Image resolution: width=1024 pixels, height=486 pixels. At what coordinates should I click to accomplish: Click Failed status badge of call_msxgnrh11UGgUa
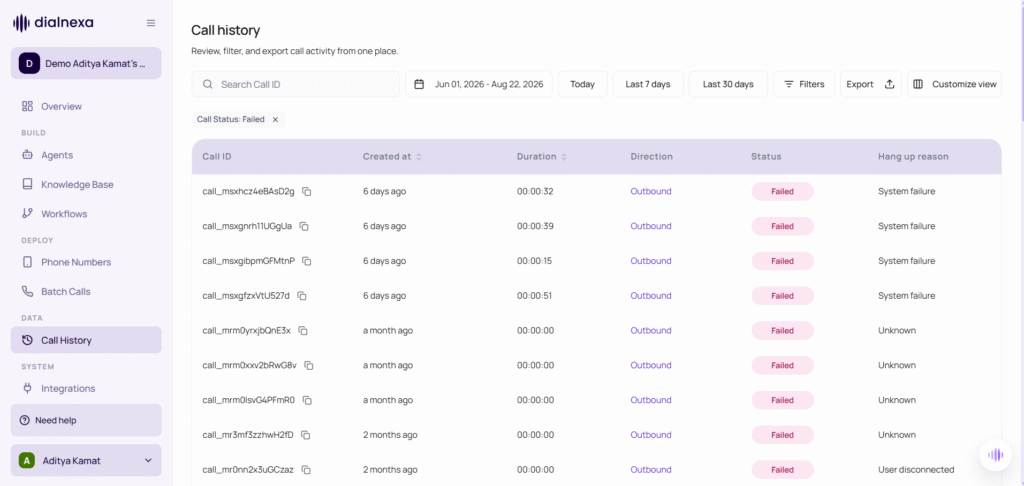pos(782,226)
